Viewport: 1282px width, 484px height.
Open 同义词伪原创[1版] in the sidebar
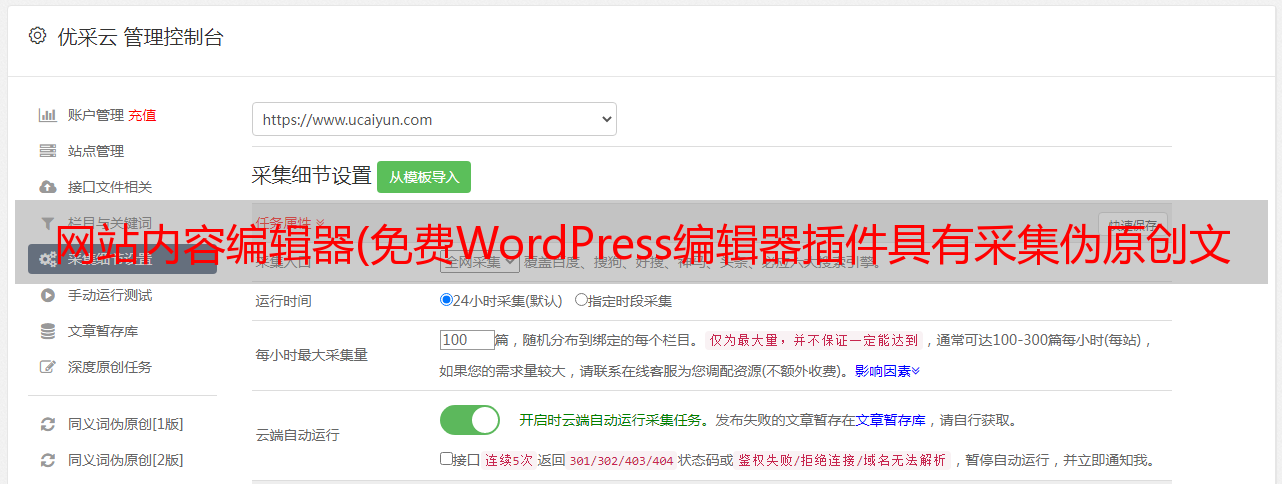[x=126, y=424]
